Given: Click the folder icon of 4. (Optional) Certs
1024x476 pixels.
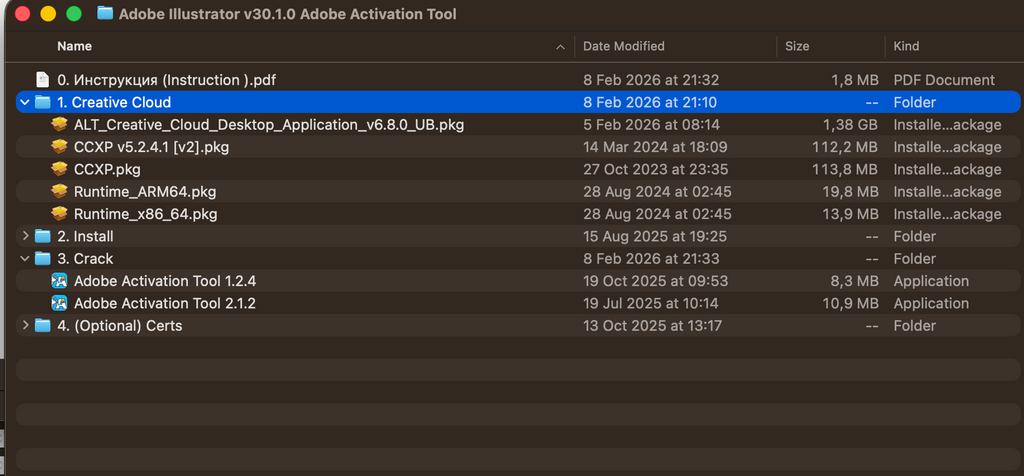Looking at the screenshot, I should point(42,325).
